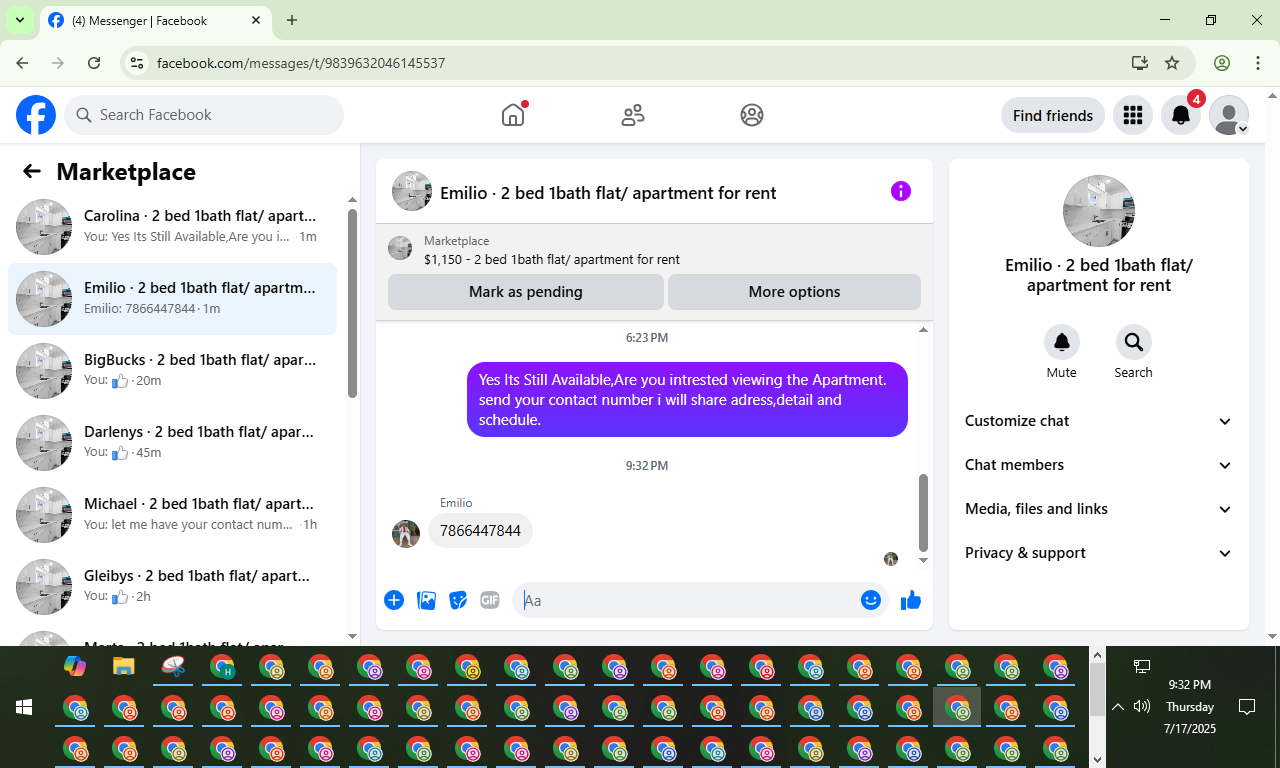This screenshot has height=768, width=1280.
Task: Open Chrome tab search dropdown
Action: point(19,20)
